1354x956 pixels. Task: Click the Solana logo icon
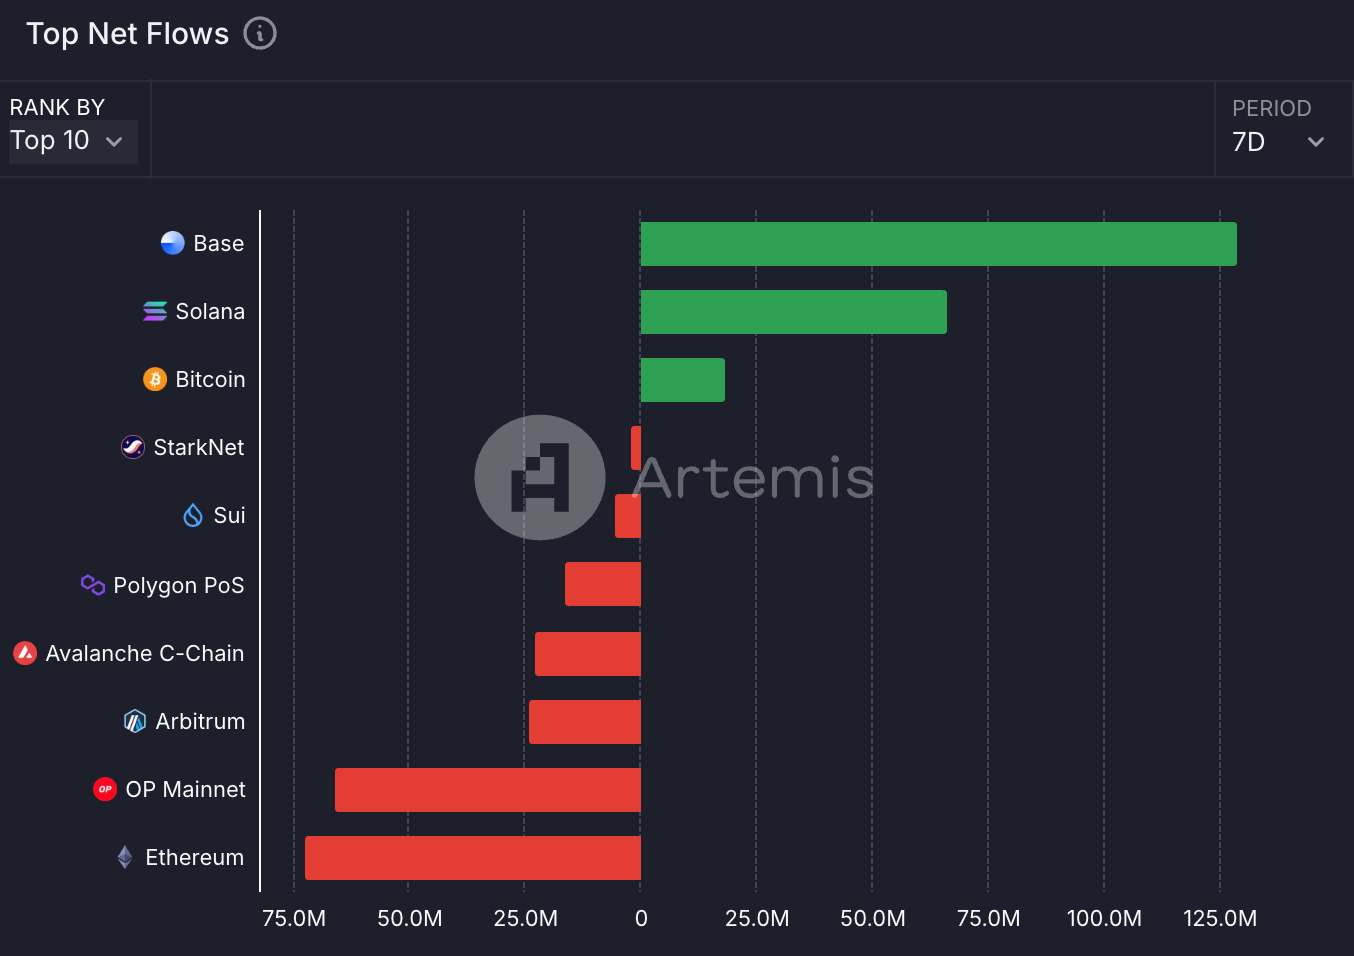155,311
